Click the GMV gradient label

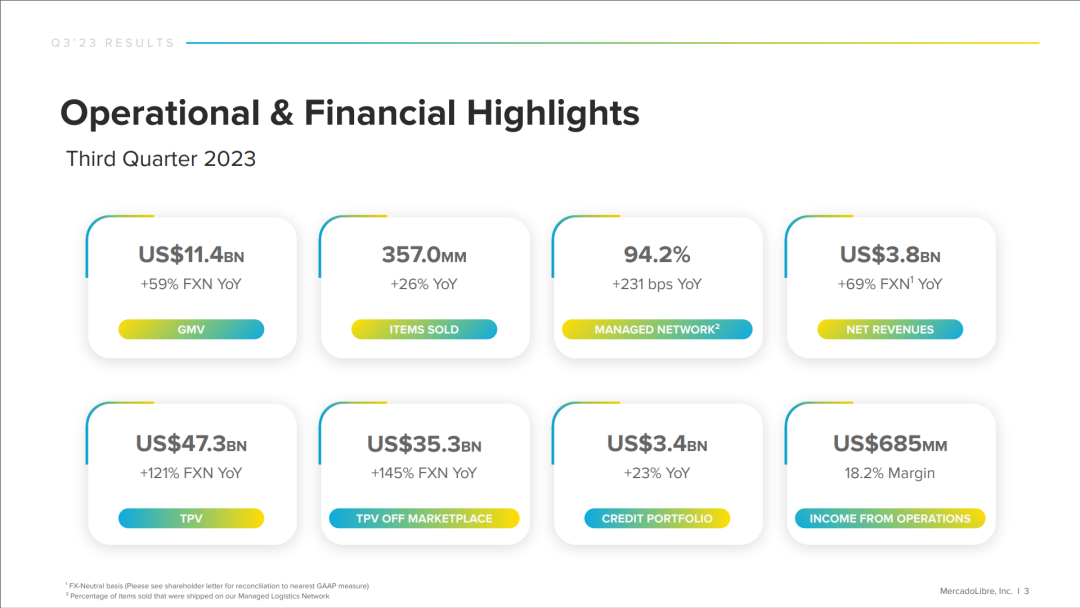[x=191, y=329]
